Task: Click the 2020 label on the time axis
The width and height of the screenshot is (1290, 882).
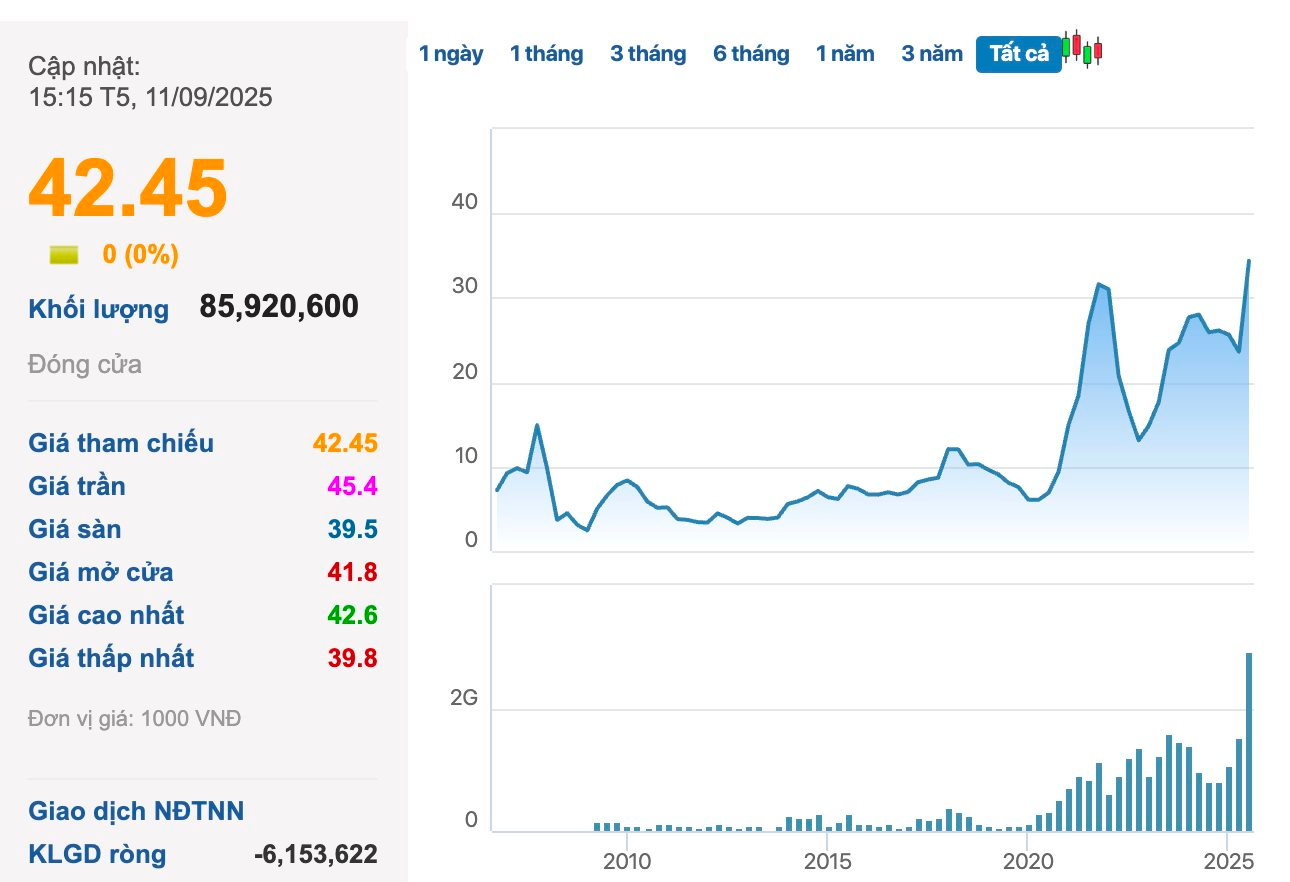Action: point(1028,862)
